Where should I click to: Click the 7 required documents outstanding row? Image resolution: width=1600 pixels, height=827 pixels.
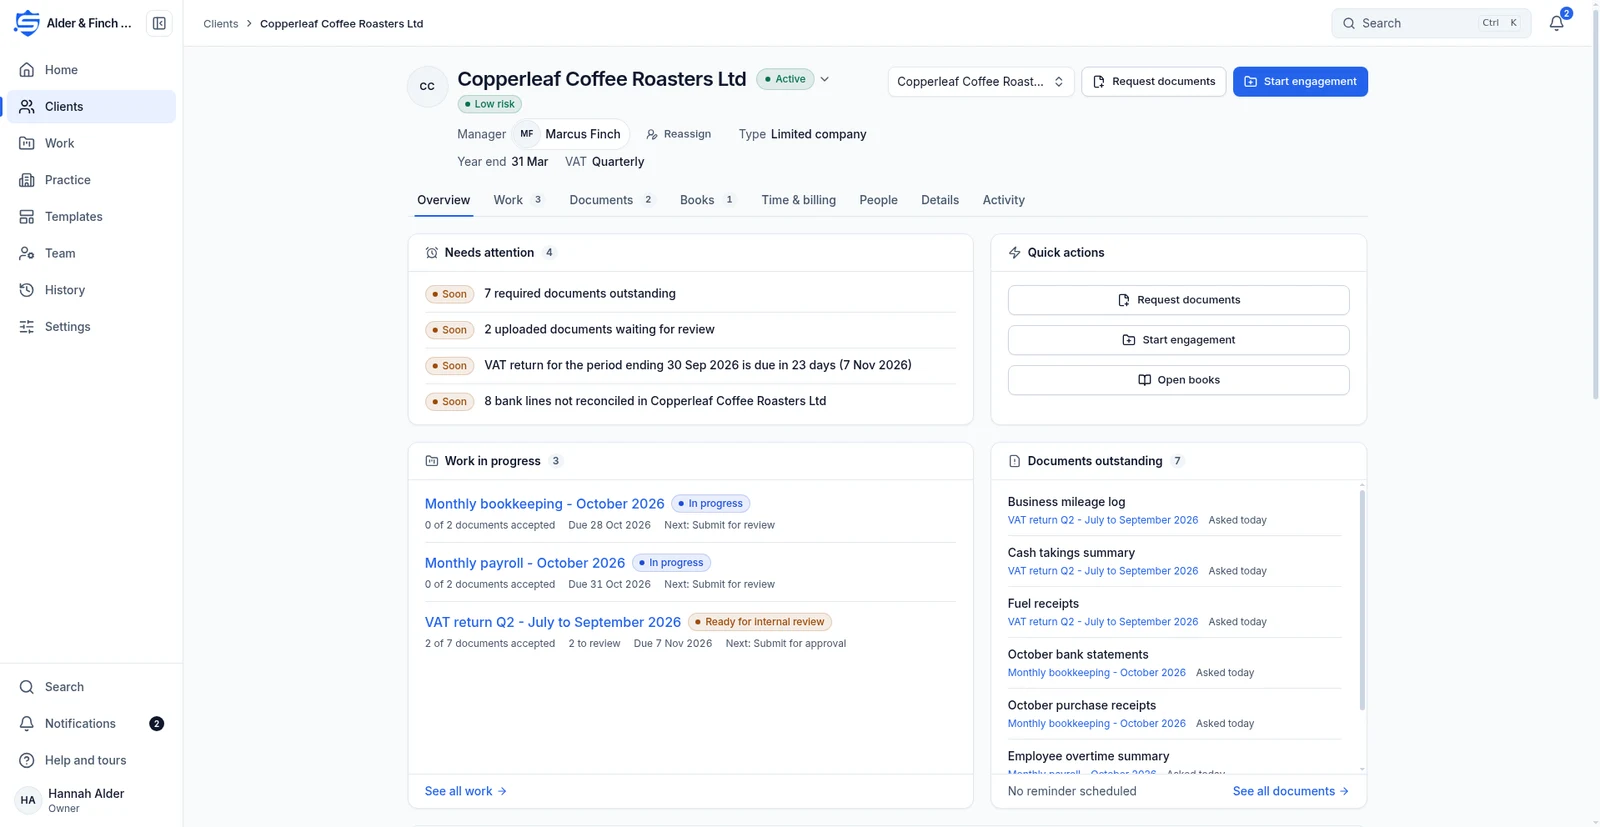(x=690, y=294)
